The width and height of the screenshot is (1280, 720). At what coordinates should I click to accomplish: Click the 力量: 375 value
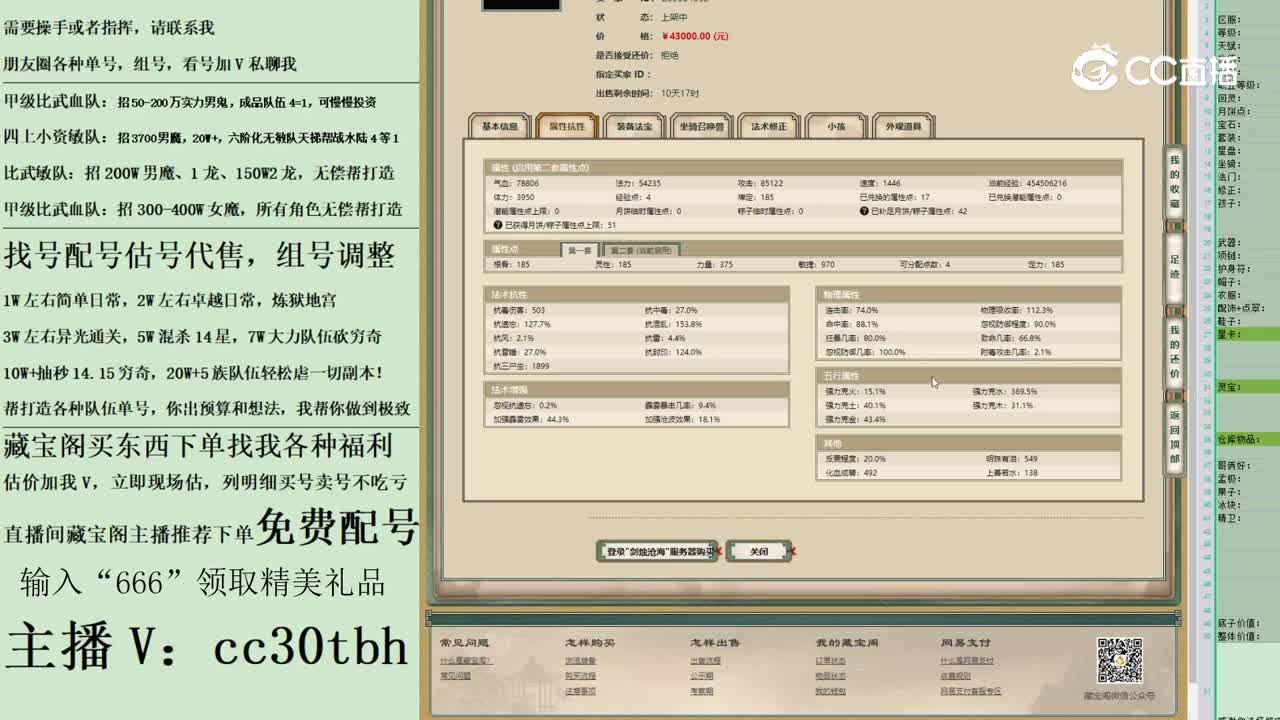click(x=712, y=265)
